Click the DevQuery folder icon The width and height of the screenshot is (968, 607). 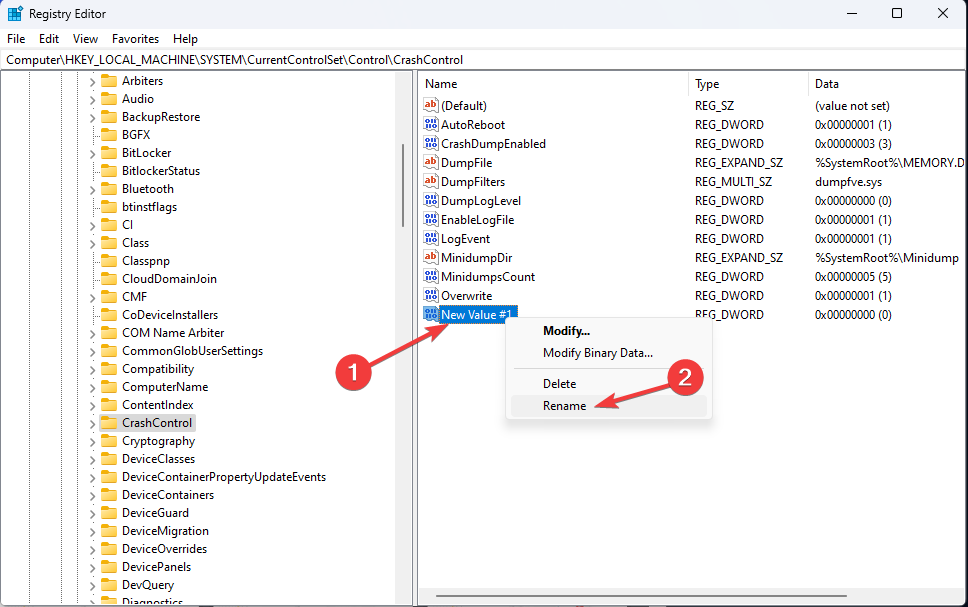pos(109,585)
